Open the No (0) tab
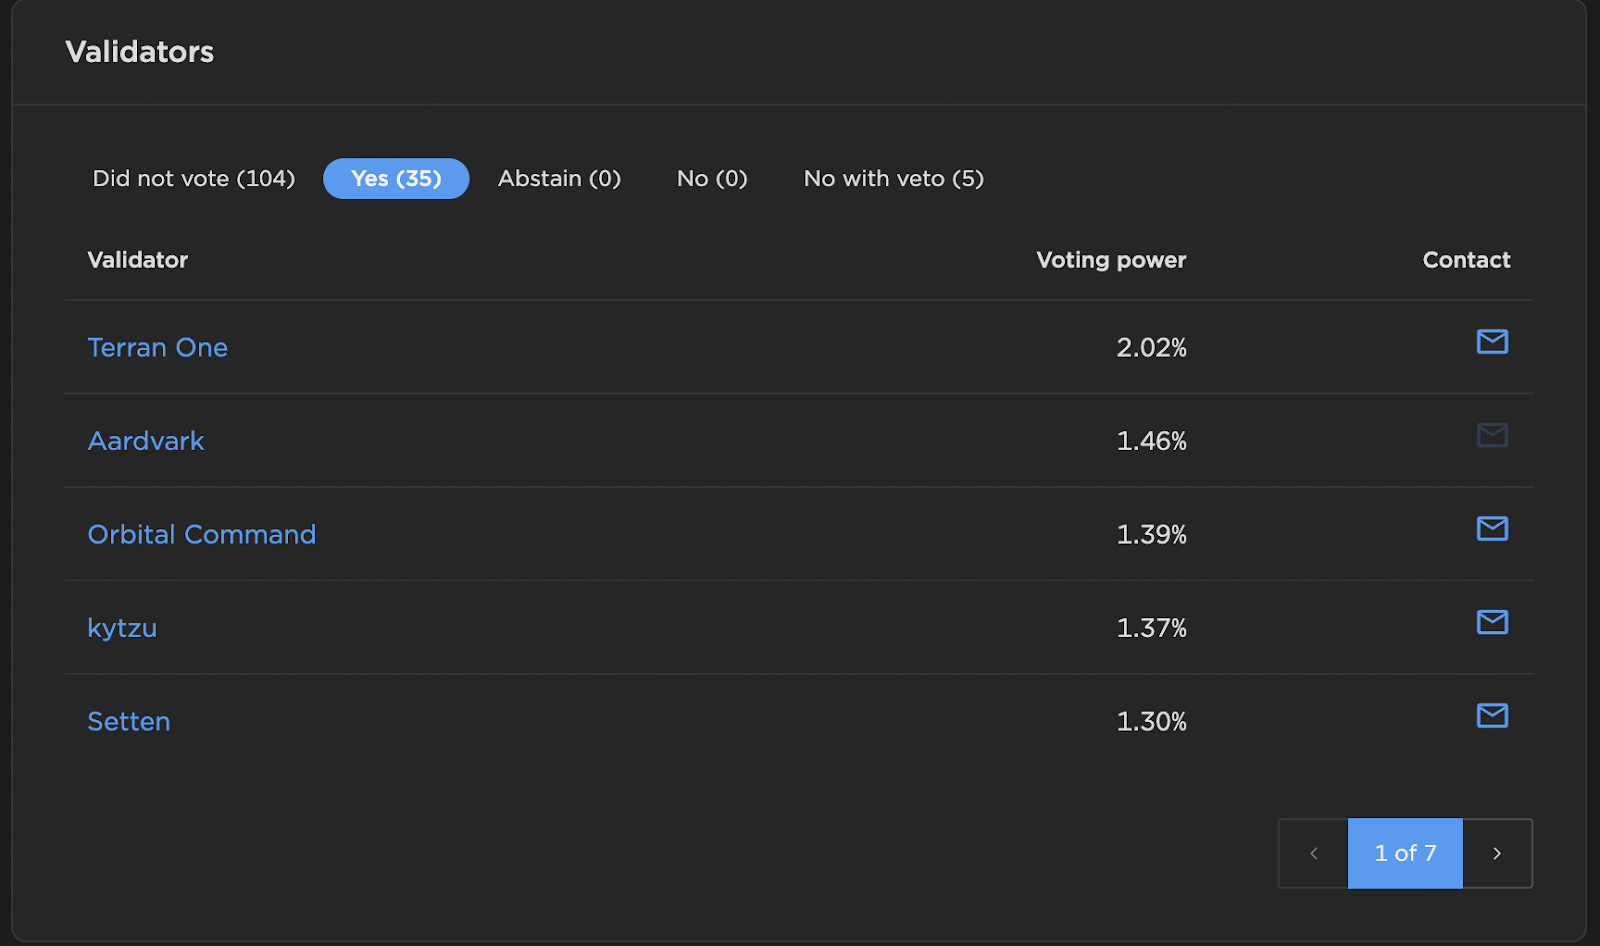This screenshot has height=946, width=1600. tap(712, 178)
